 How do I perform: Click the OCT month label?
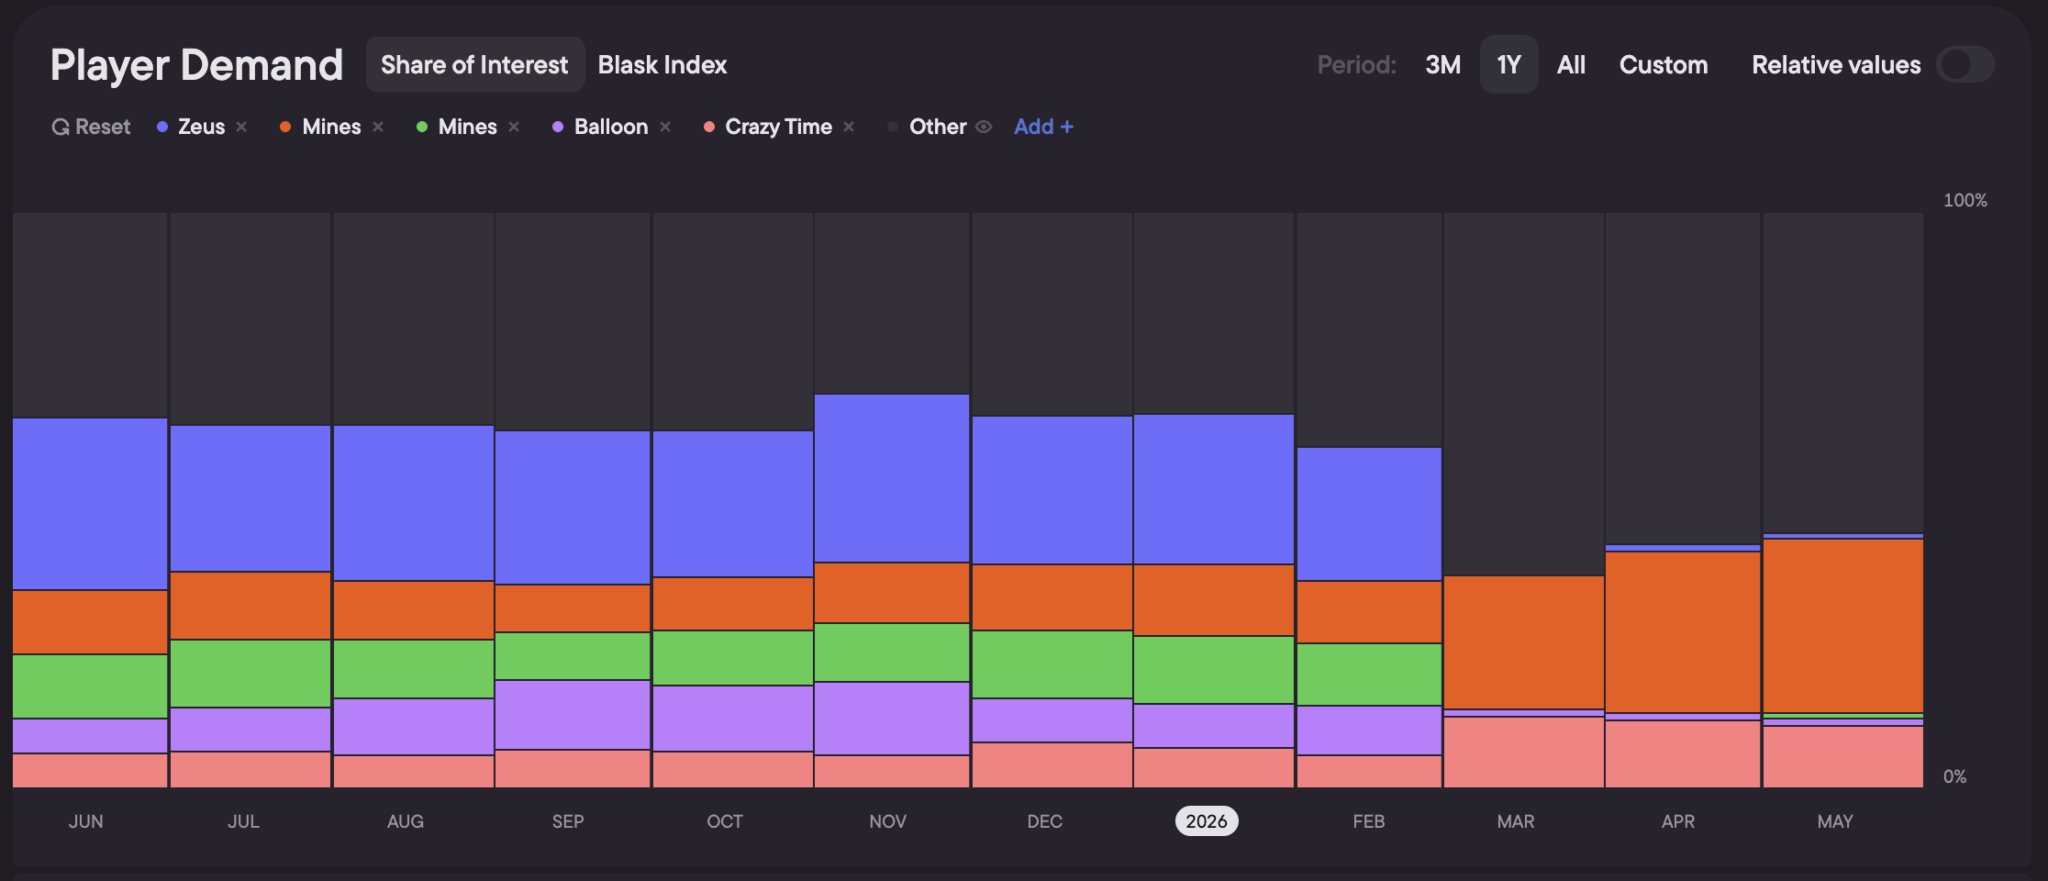[x=725, y=822]
